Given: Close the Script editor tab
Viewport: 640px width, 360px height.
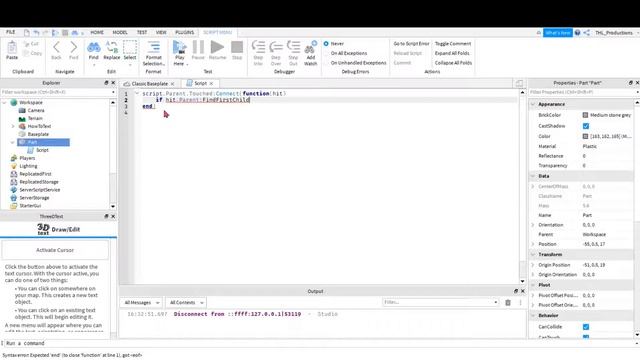Looking at the screenshot, I should coord(211,84).
